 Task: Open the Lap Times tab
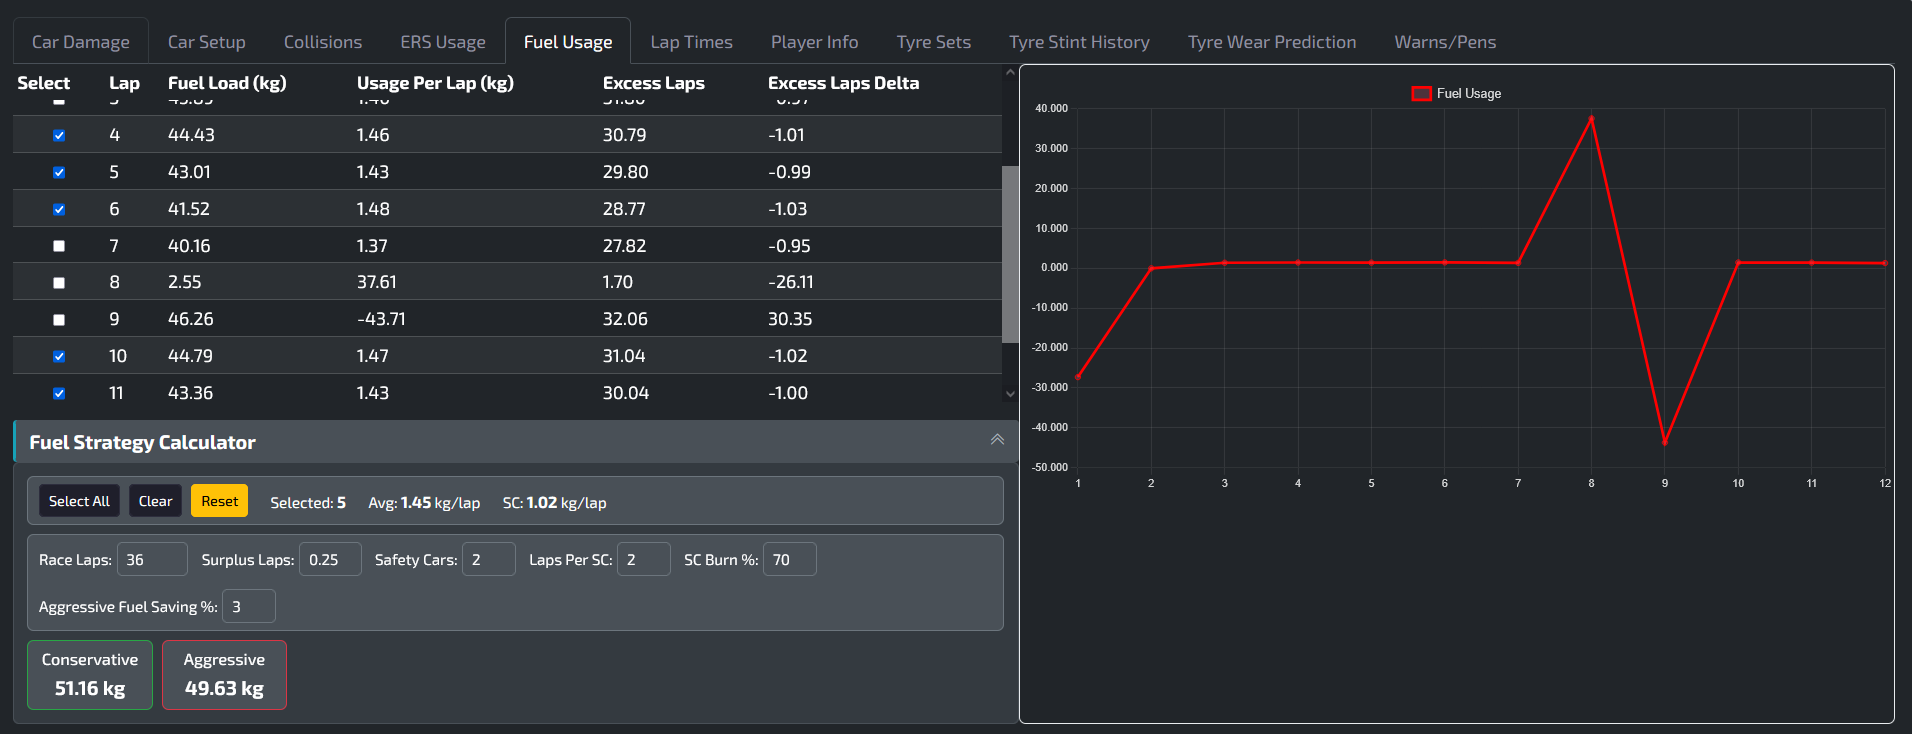click(x=692, y=42)
